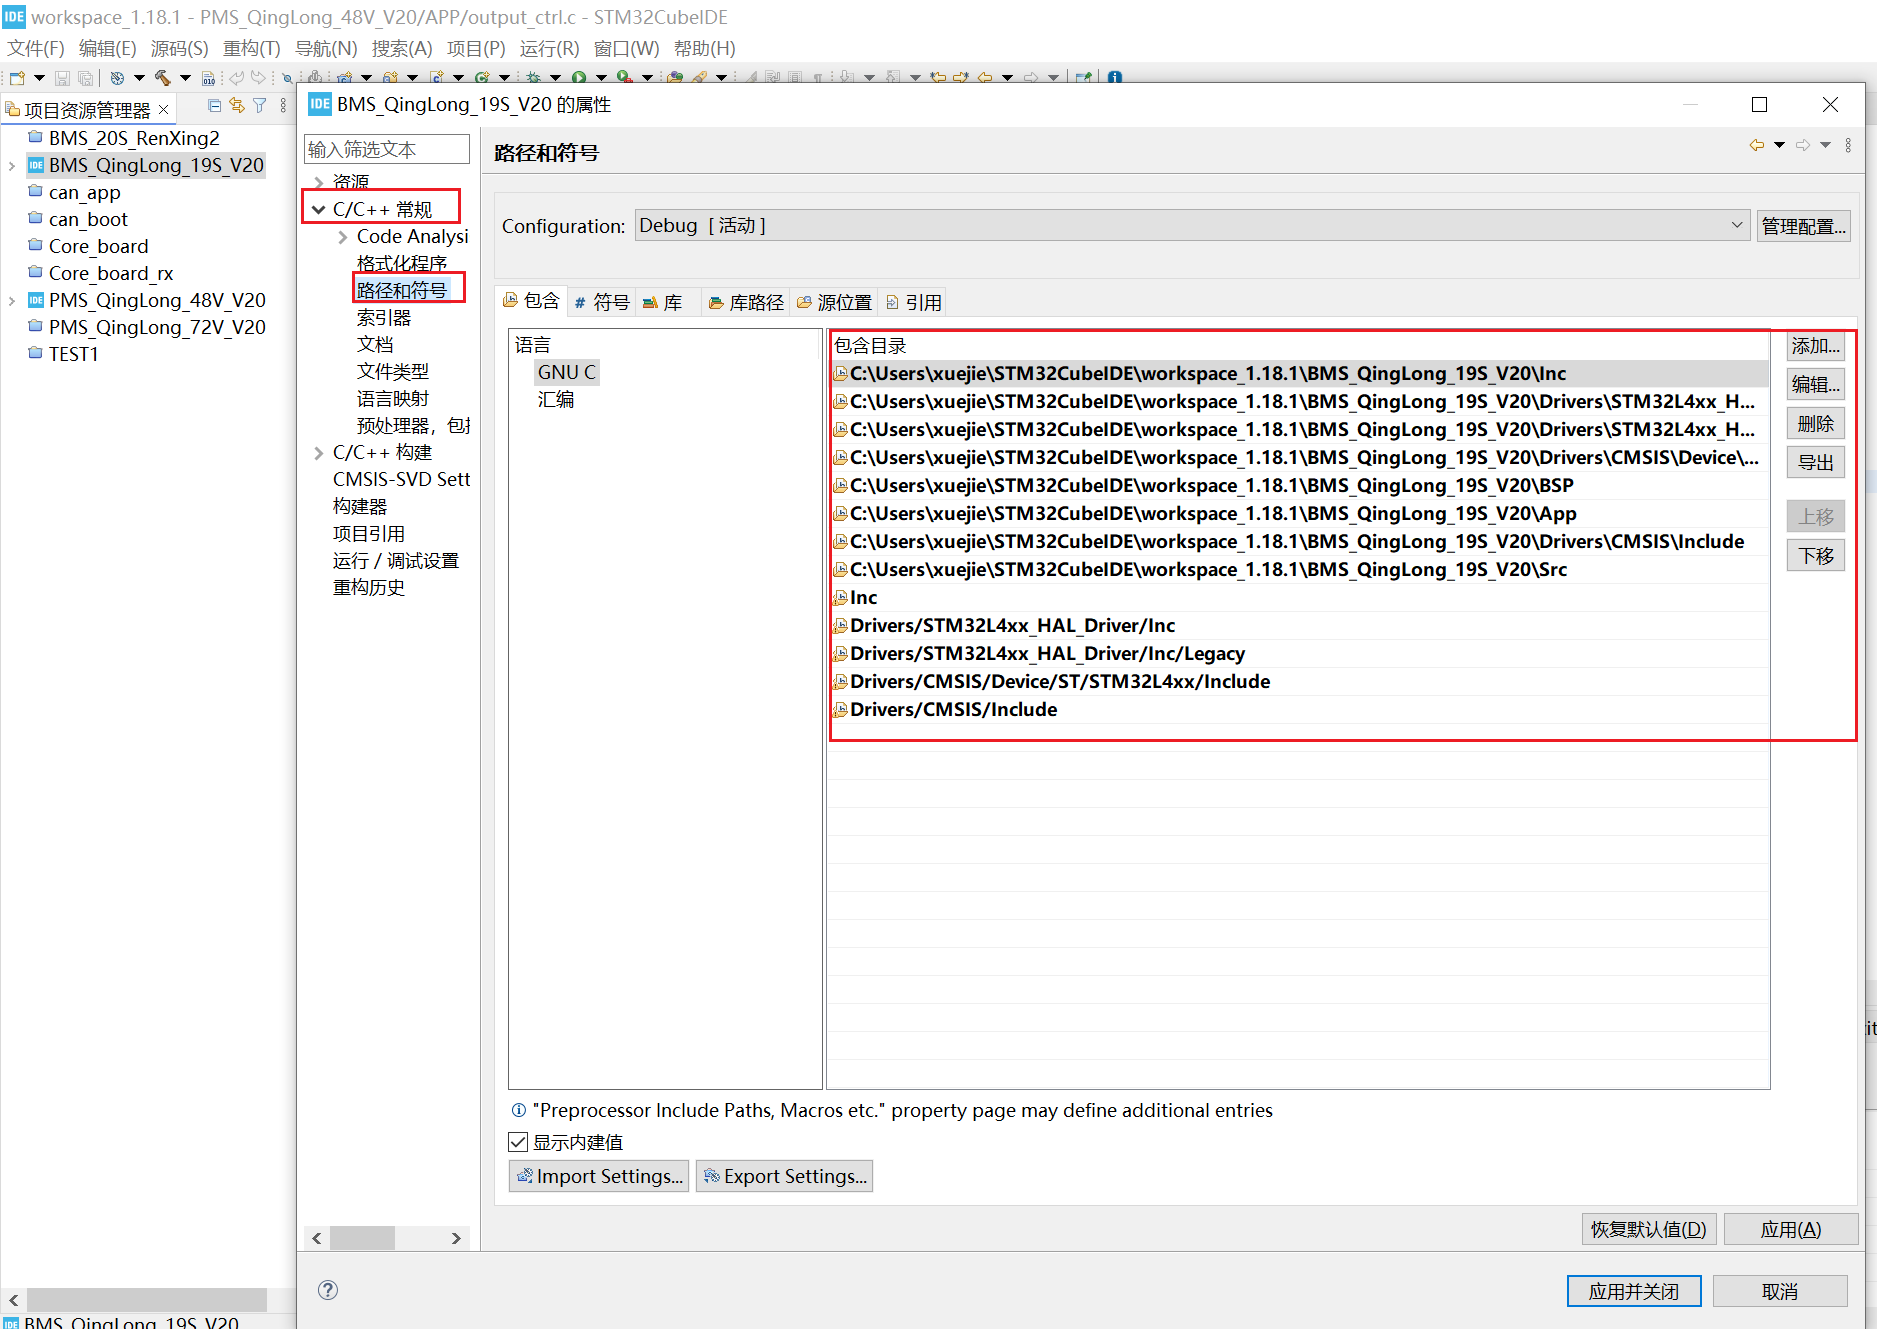The height and width of the screenshot is (1329, 1877).
Task: Click the 管理配置... button
Action: (x=1804, y=226)
